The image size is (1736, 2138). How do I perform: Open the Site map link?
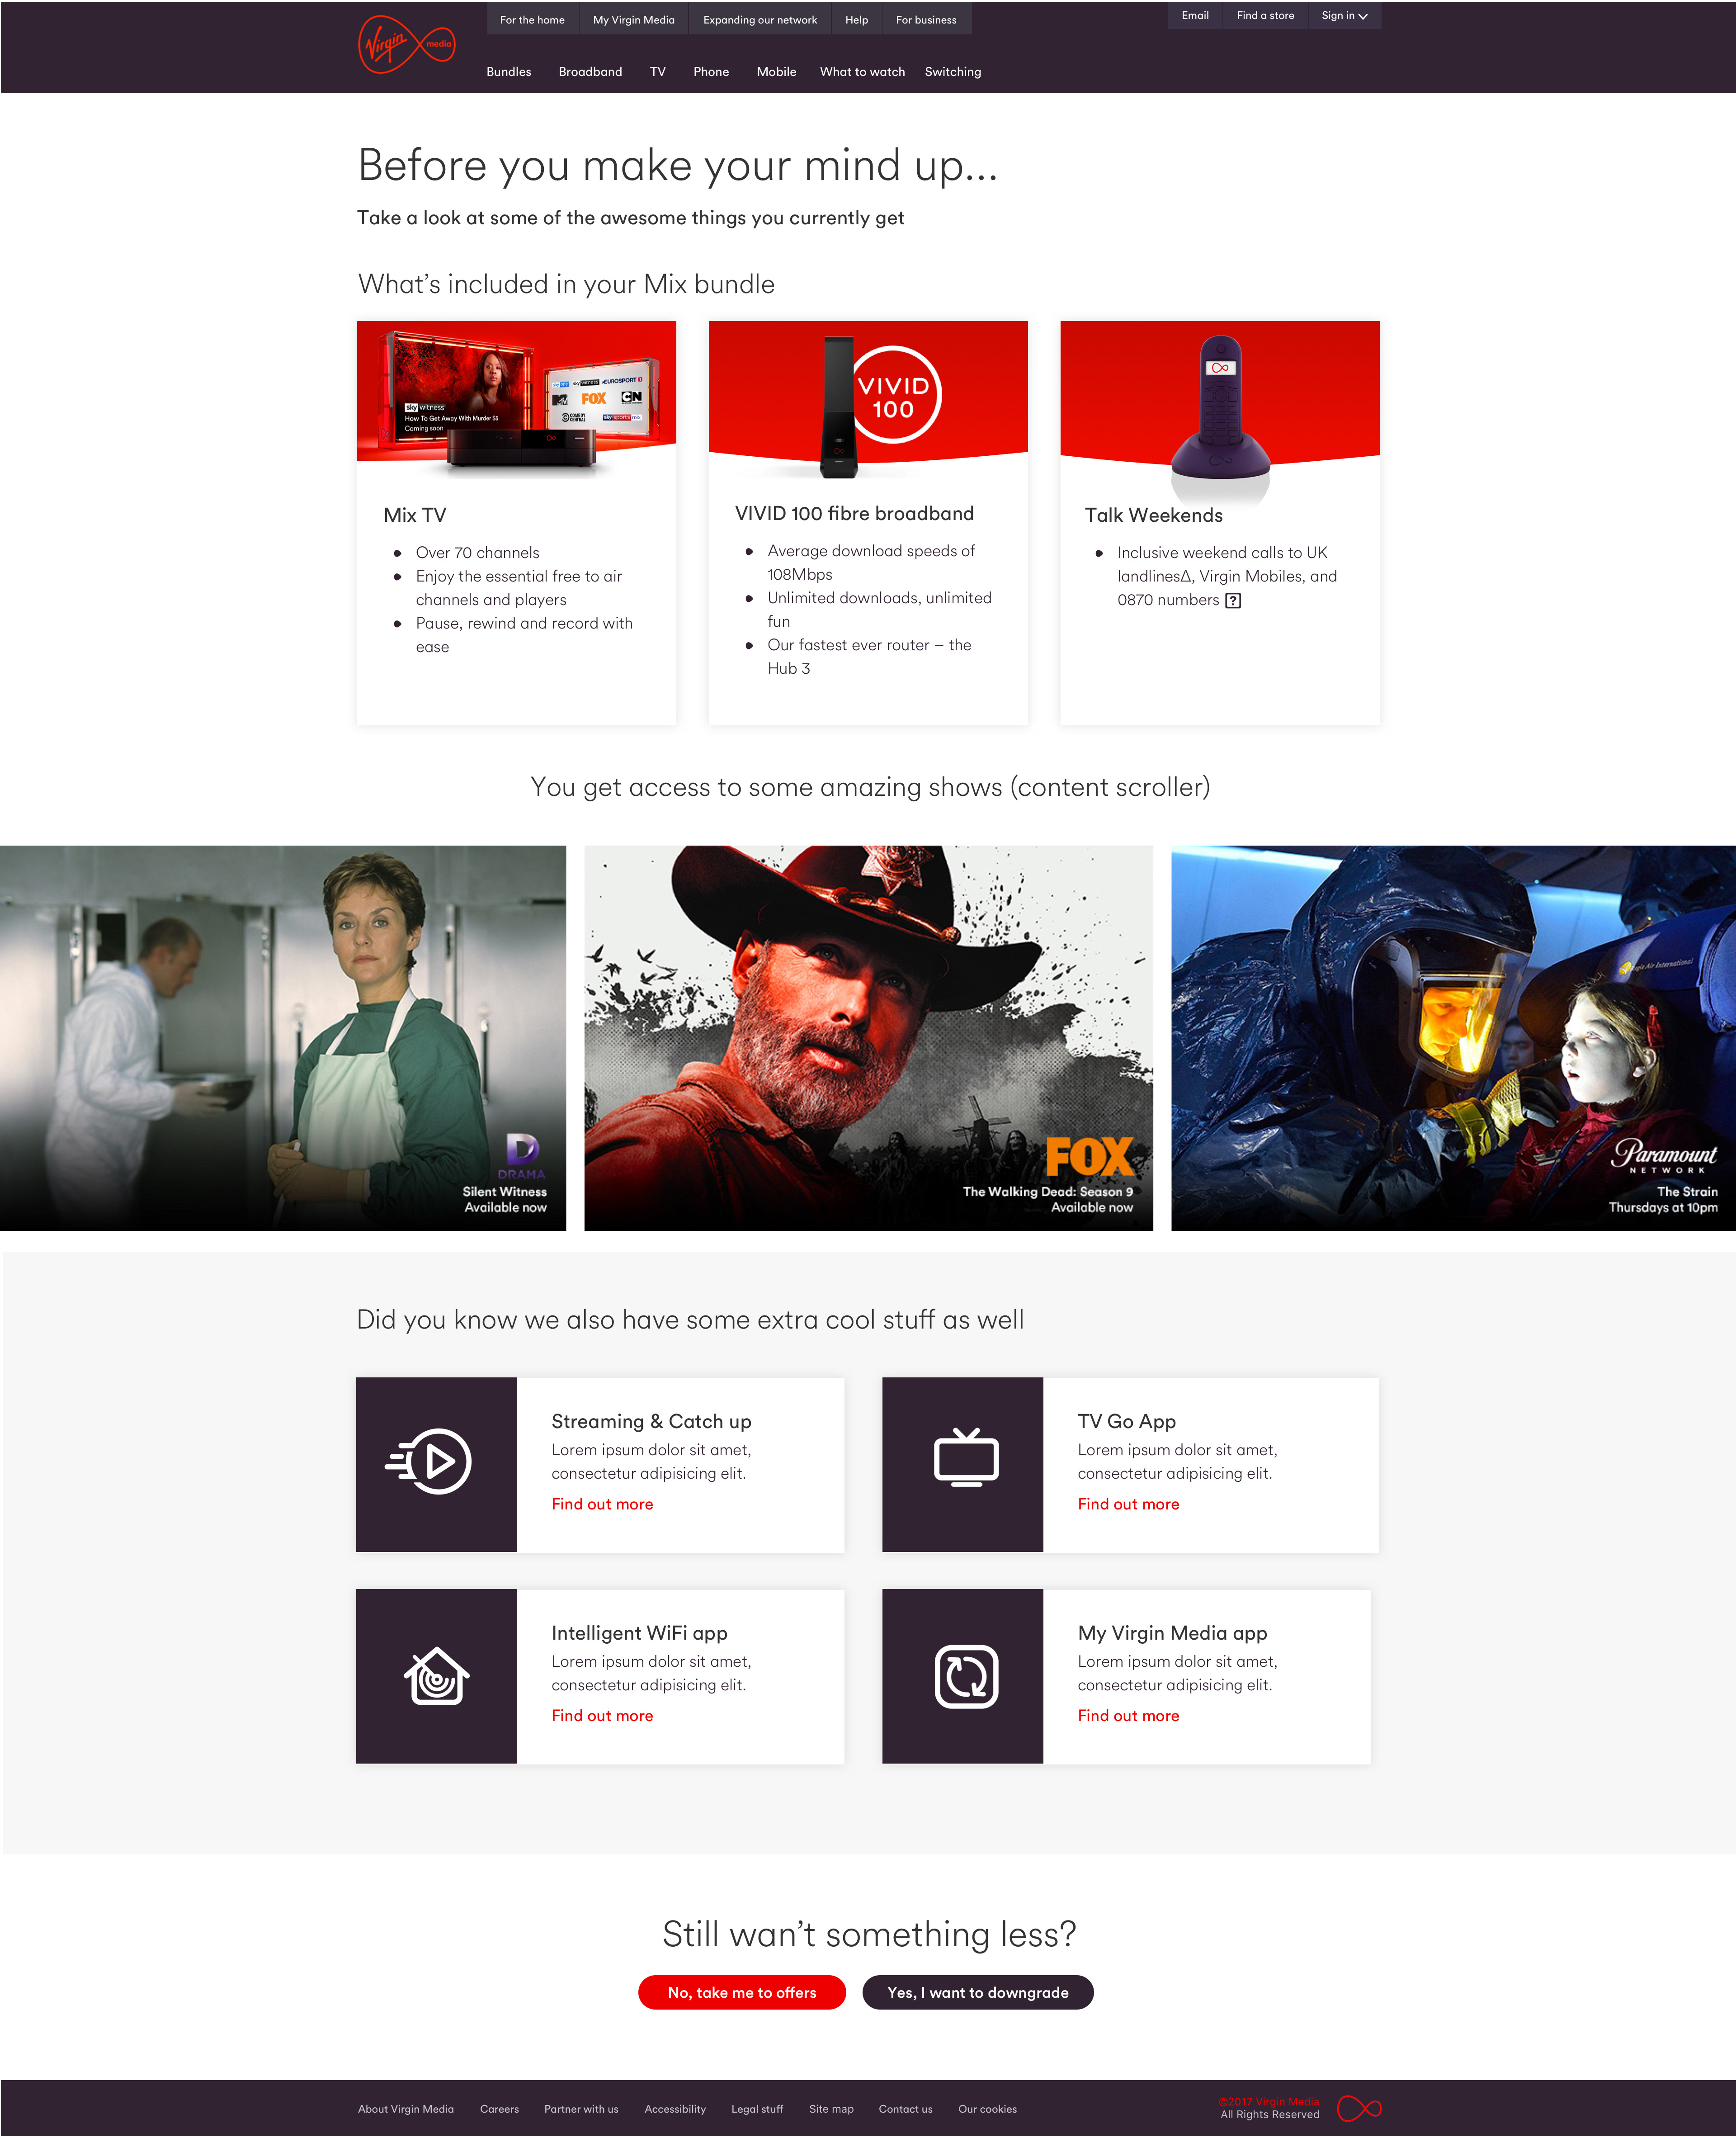coord(831,2109)
